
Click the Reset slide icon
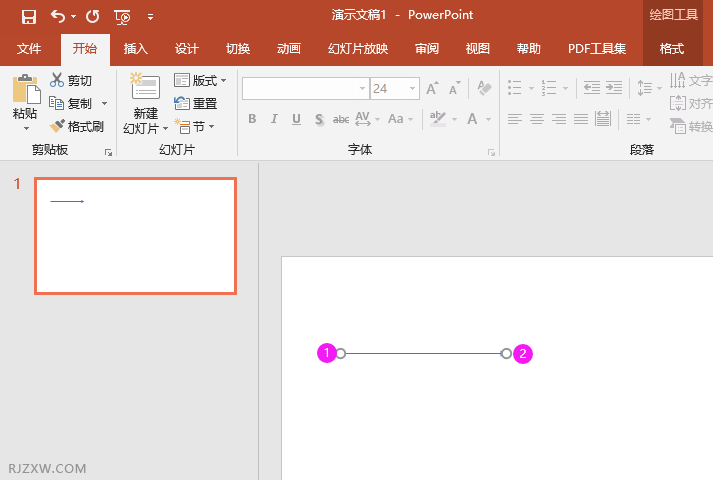(182, 103)
